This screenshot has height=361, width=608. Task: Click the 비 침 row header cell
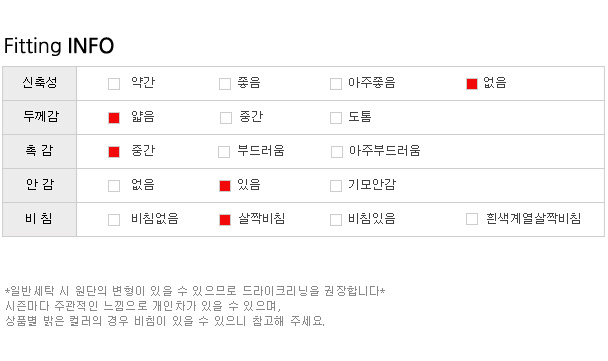pos(40,219)
